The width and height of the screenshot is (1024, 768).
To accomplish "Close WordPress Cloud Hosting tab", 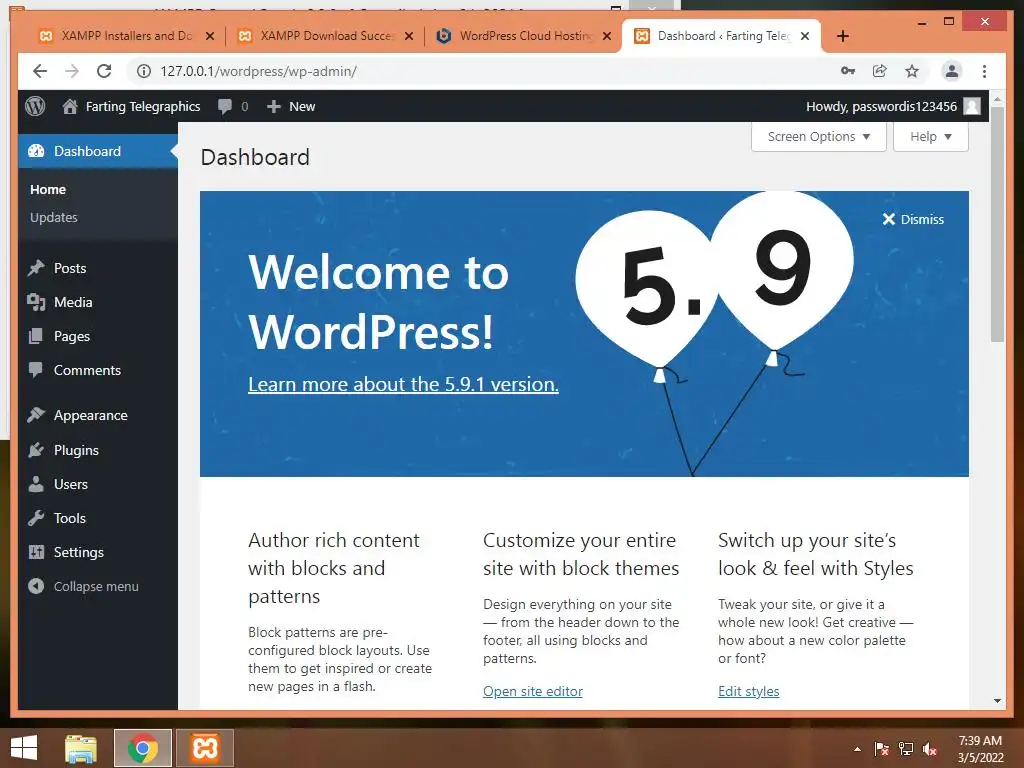I will 607,36.
